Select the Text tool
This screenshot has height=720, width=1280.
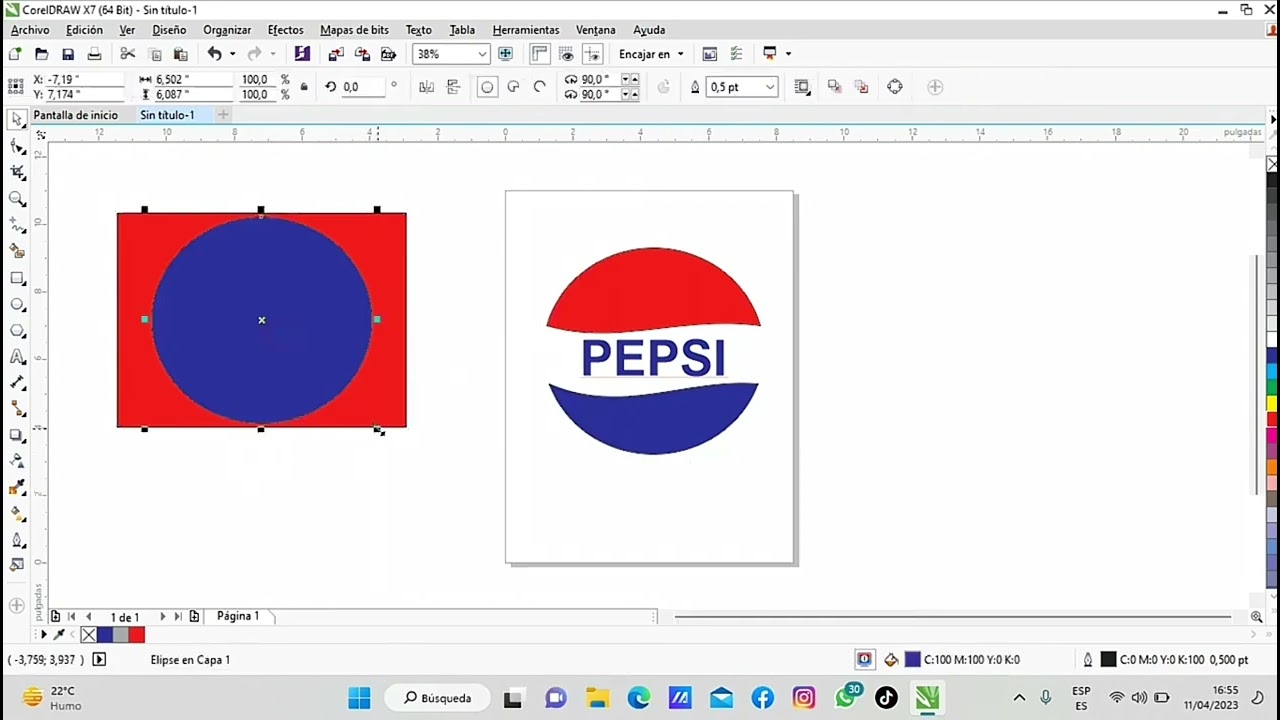coord(17,357)
